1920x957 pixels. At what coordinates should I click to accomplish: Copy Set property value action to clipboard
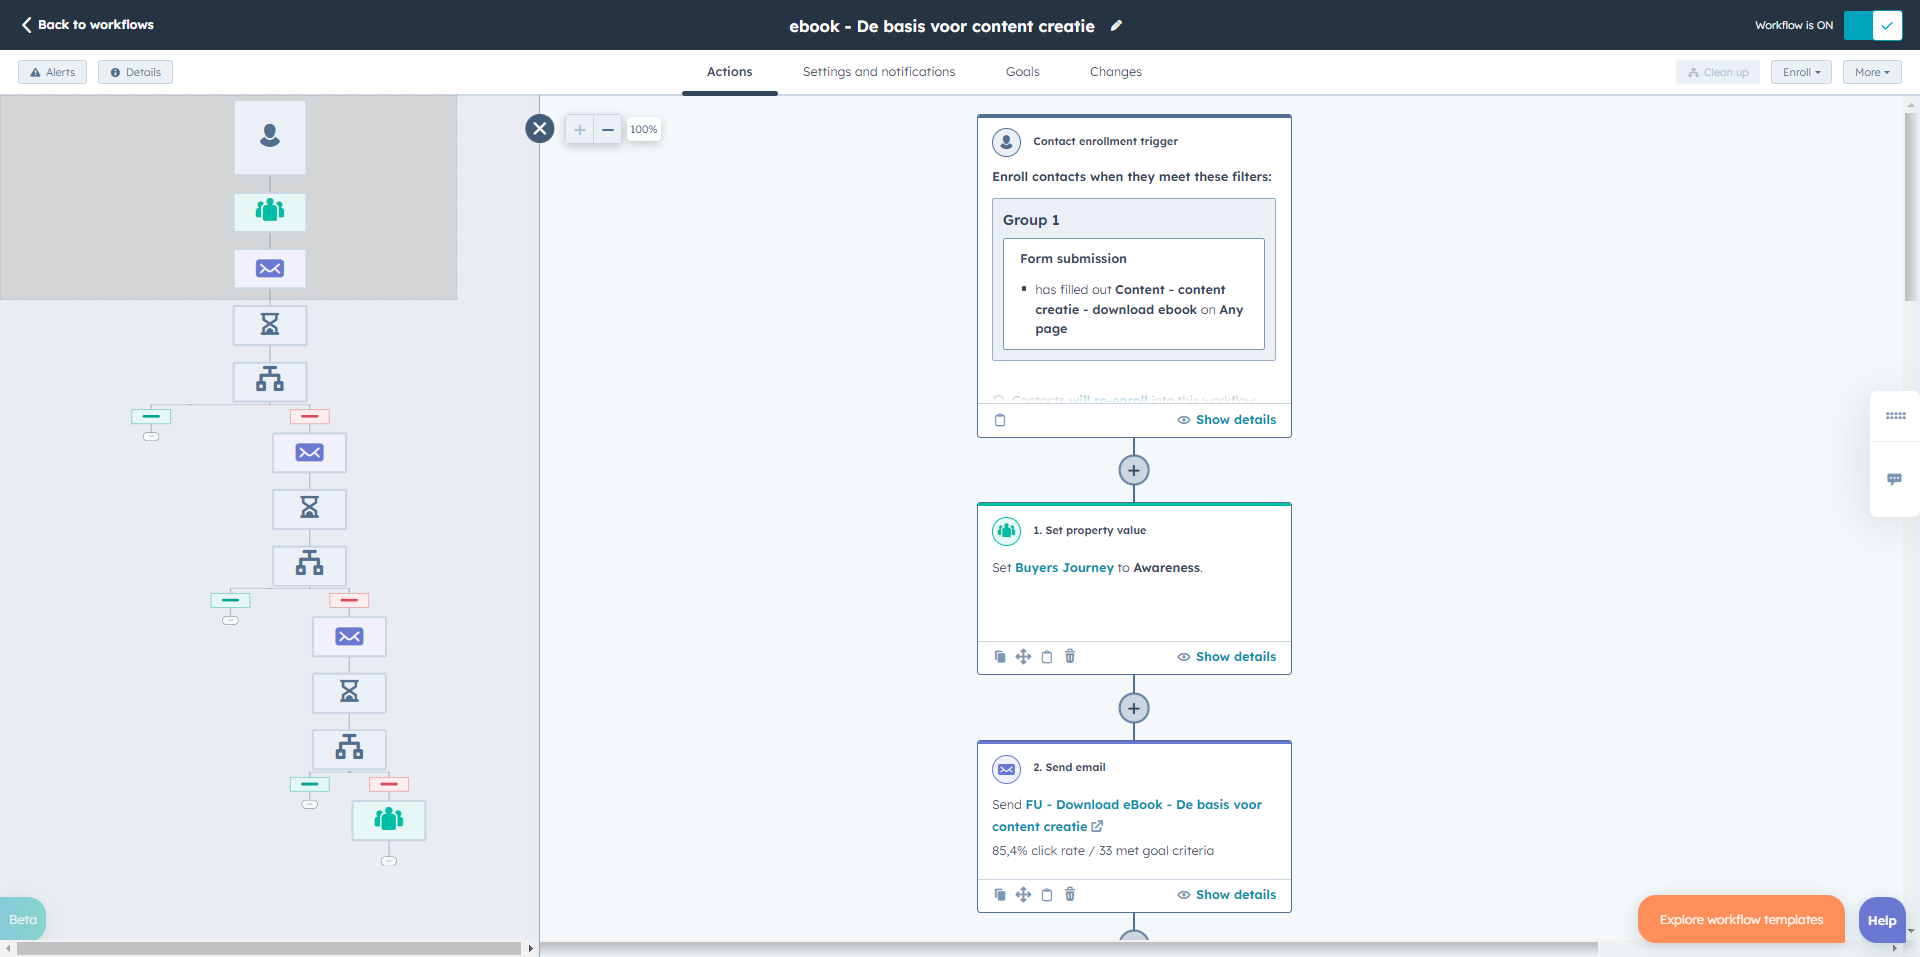point(1047,657)
